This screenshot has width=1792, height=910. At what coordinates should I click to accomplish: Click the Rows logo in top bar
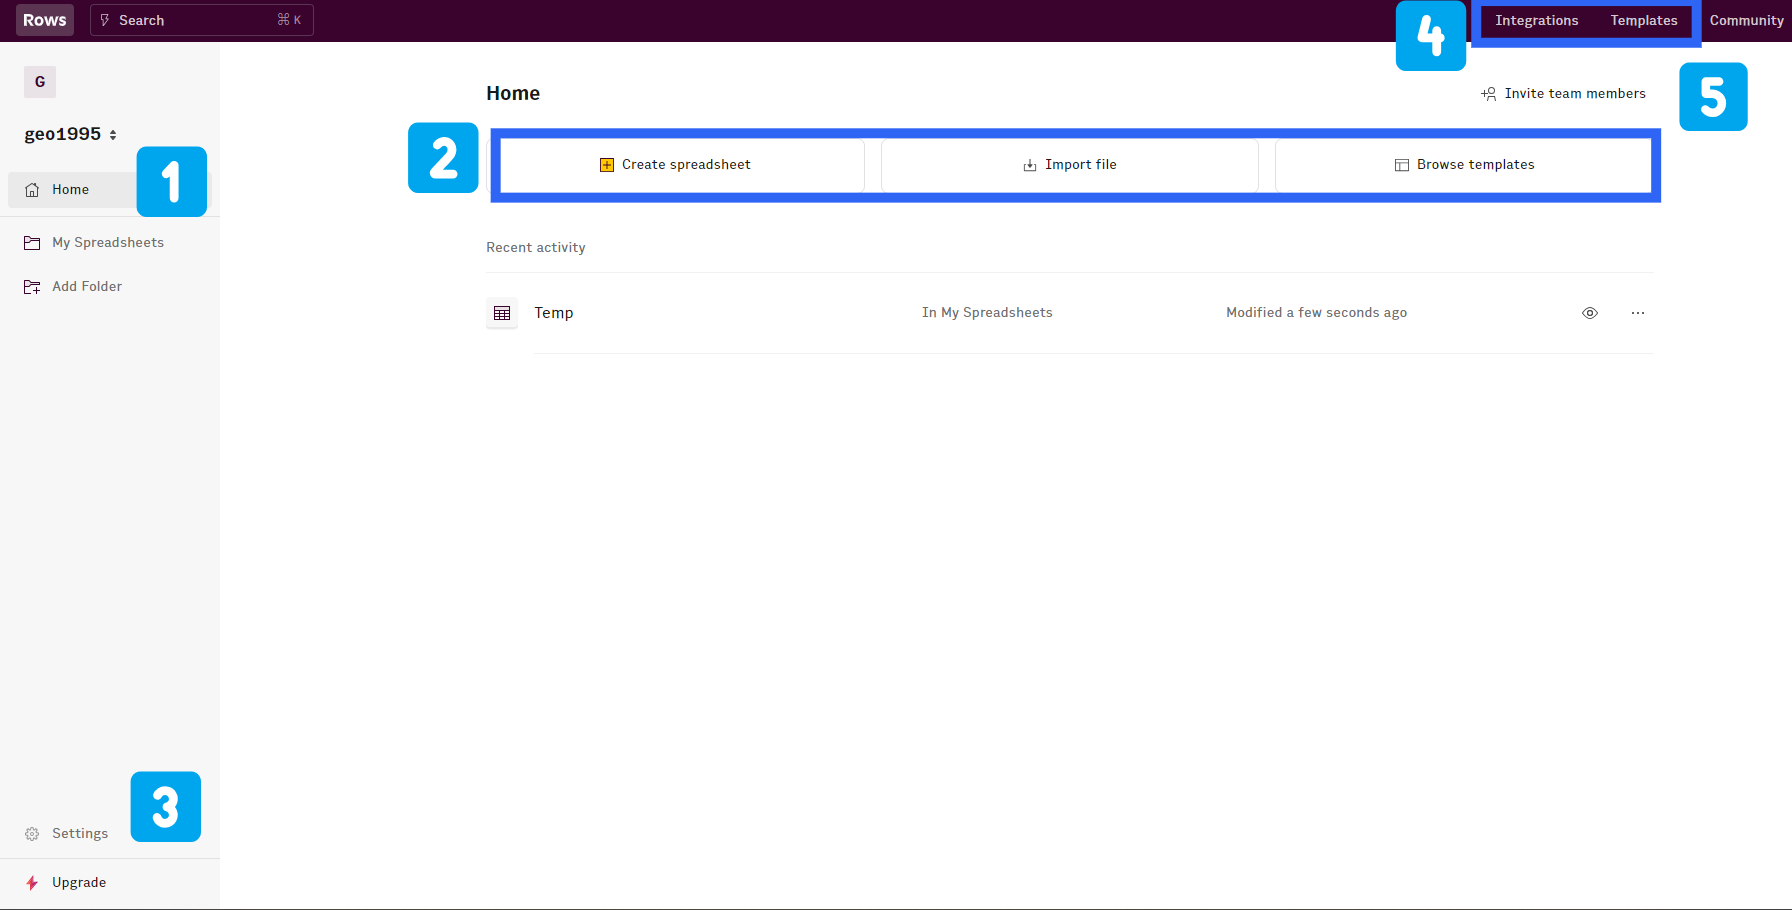click(x=45, y=20)
